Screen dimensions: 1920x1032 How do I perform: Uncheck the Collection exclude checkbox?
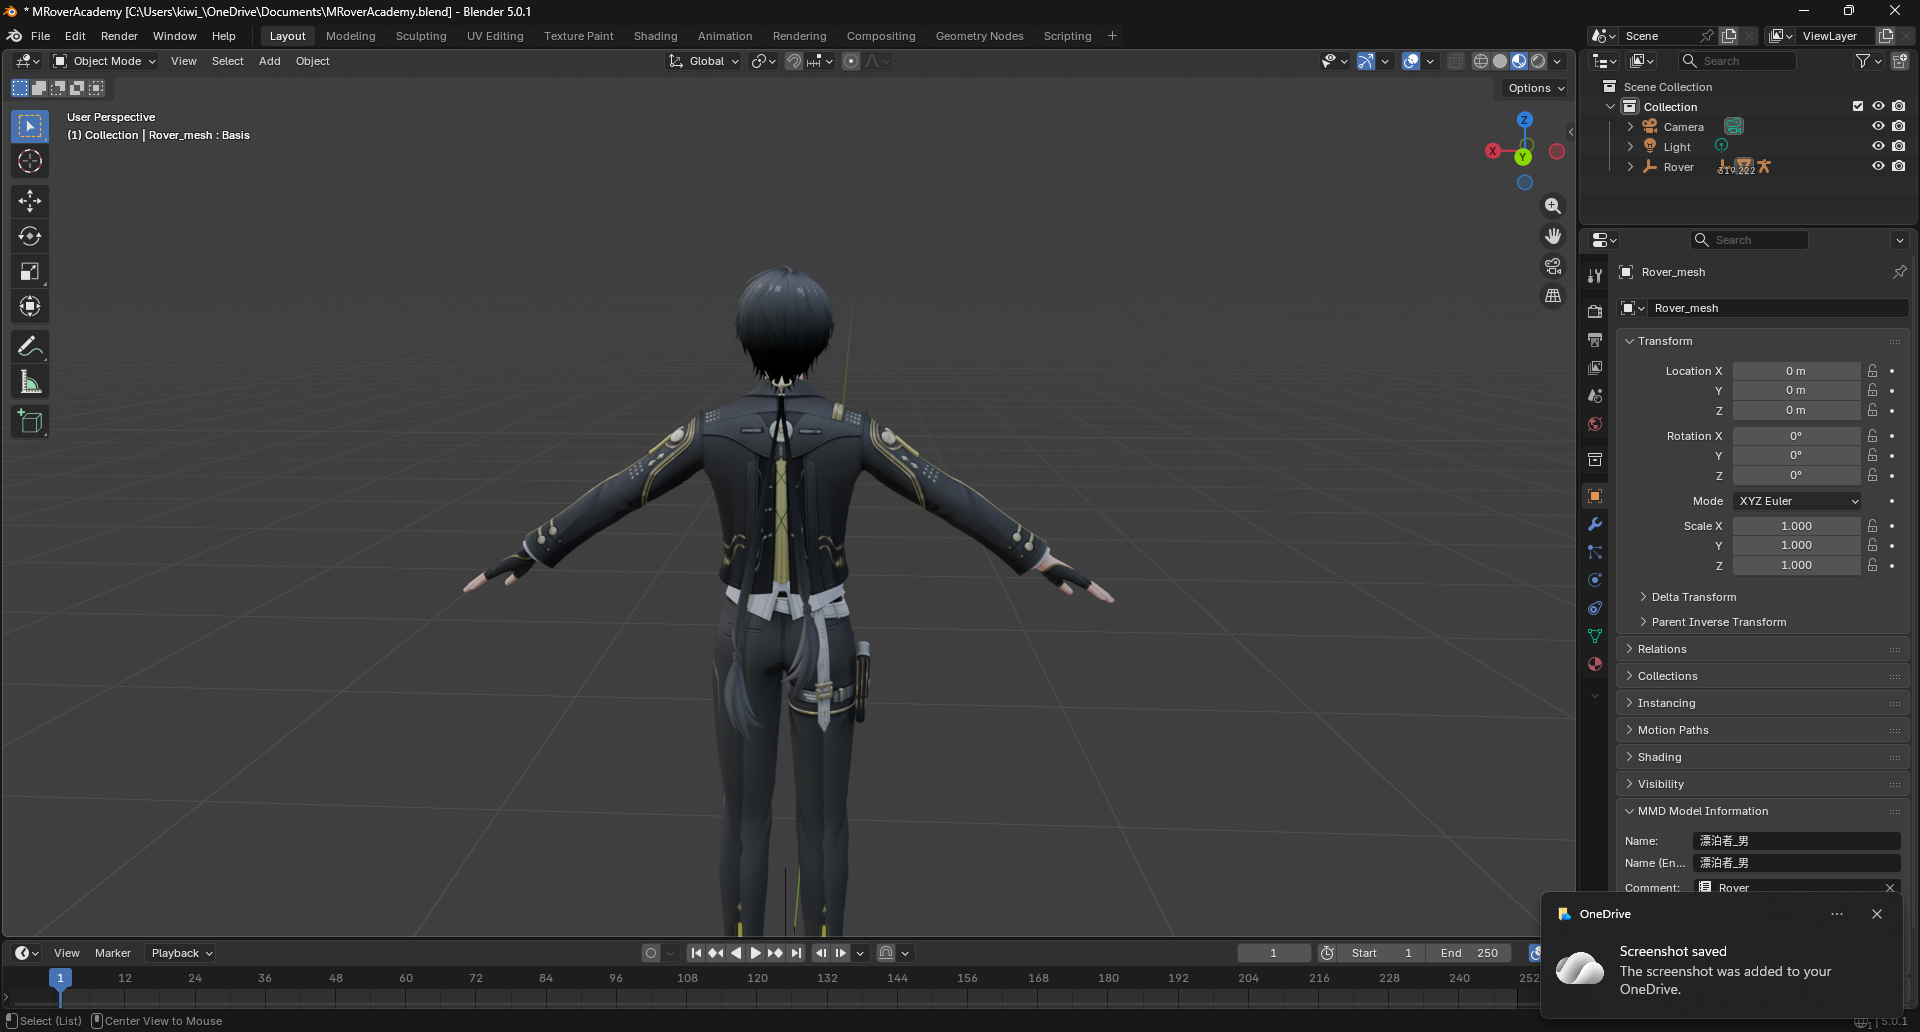click(x=1858, y=106)
